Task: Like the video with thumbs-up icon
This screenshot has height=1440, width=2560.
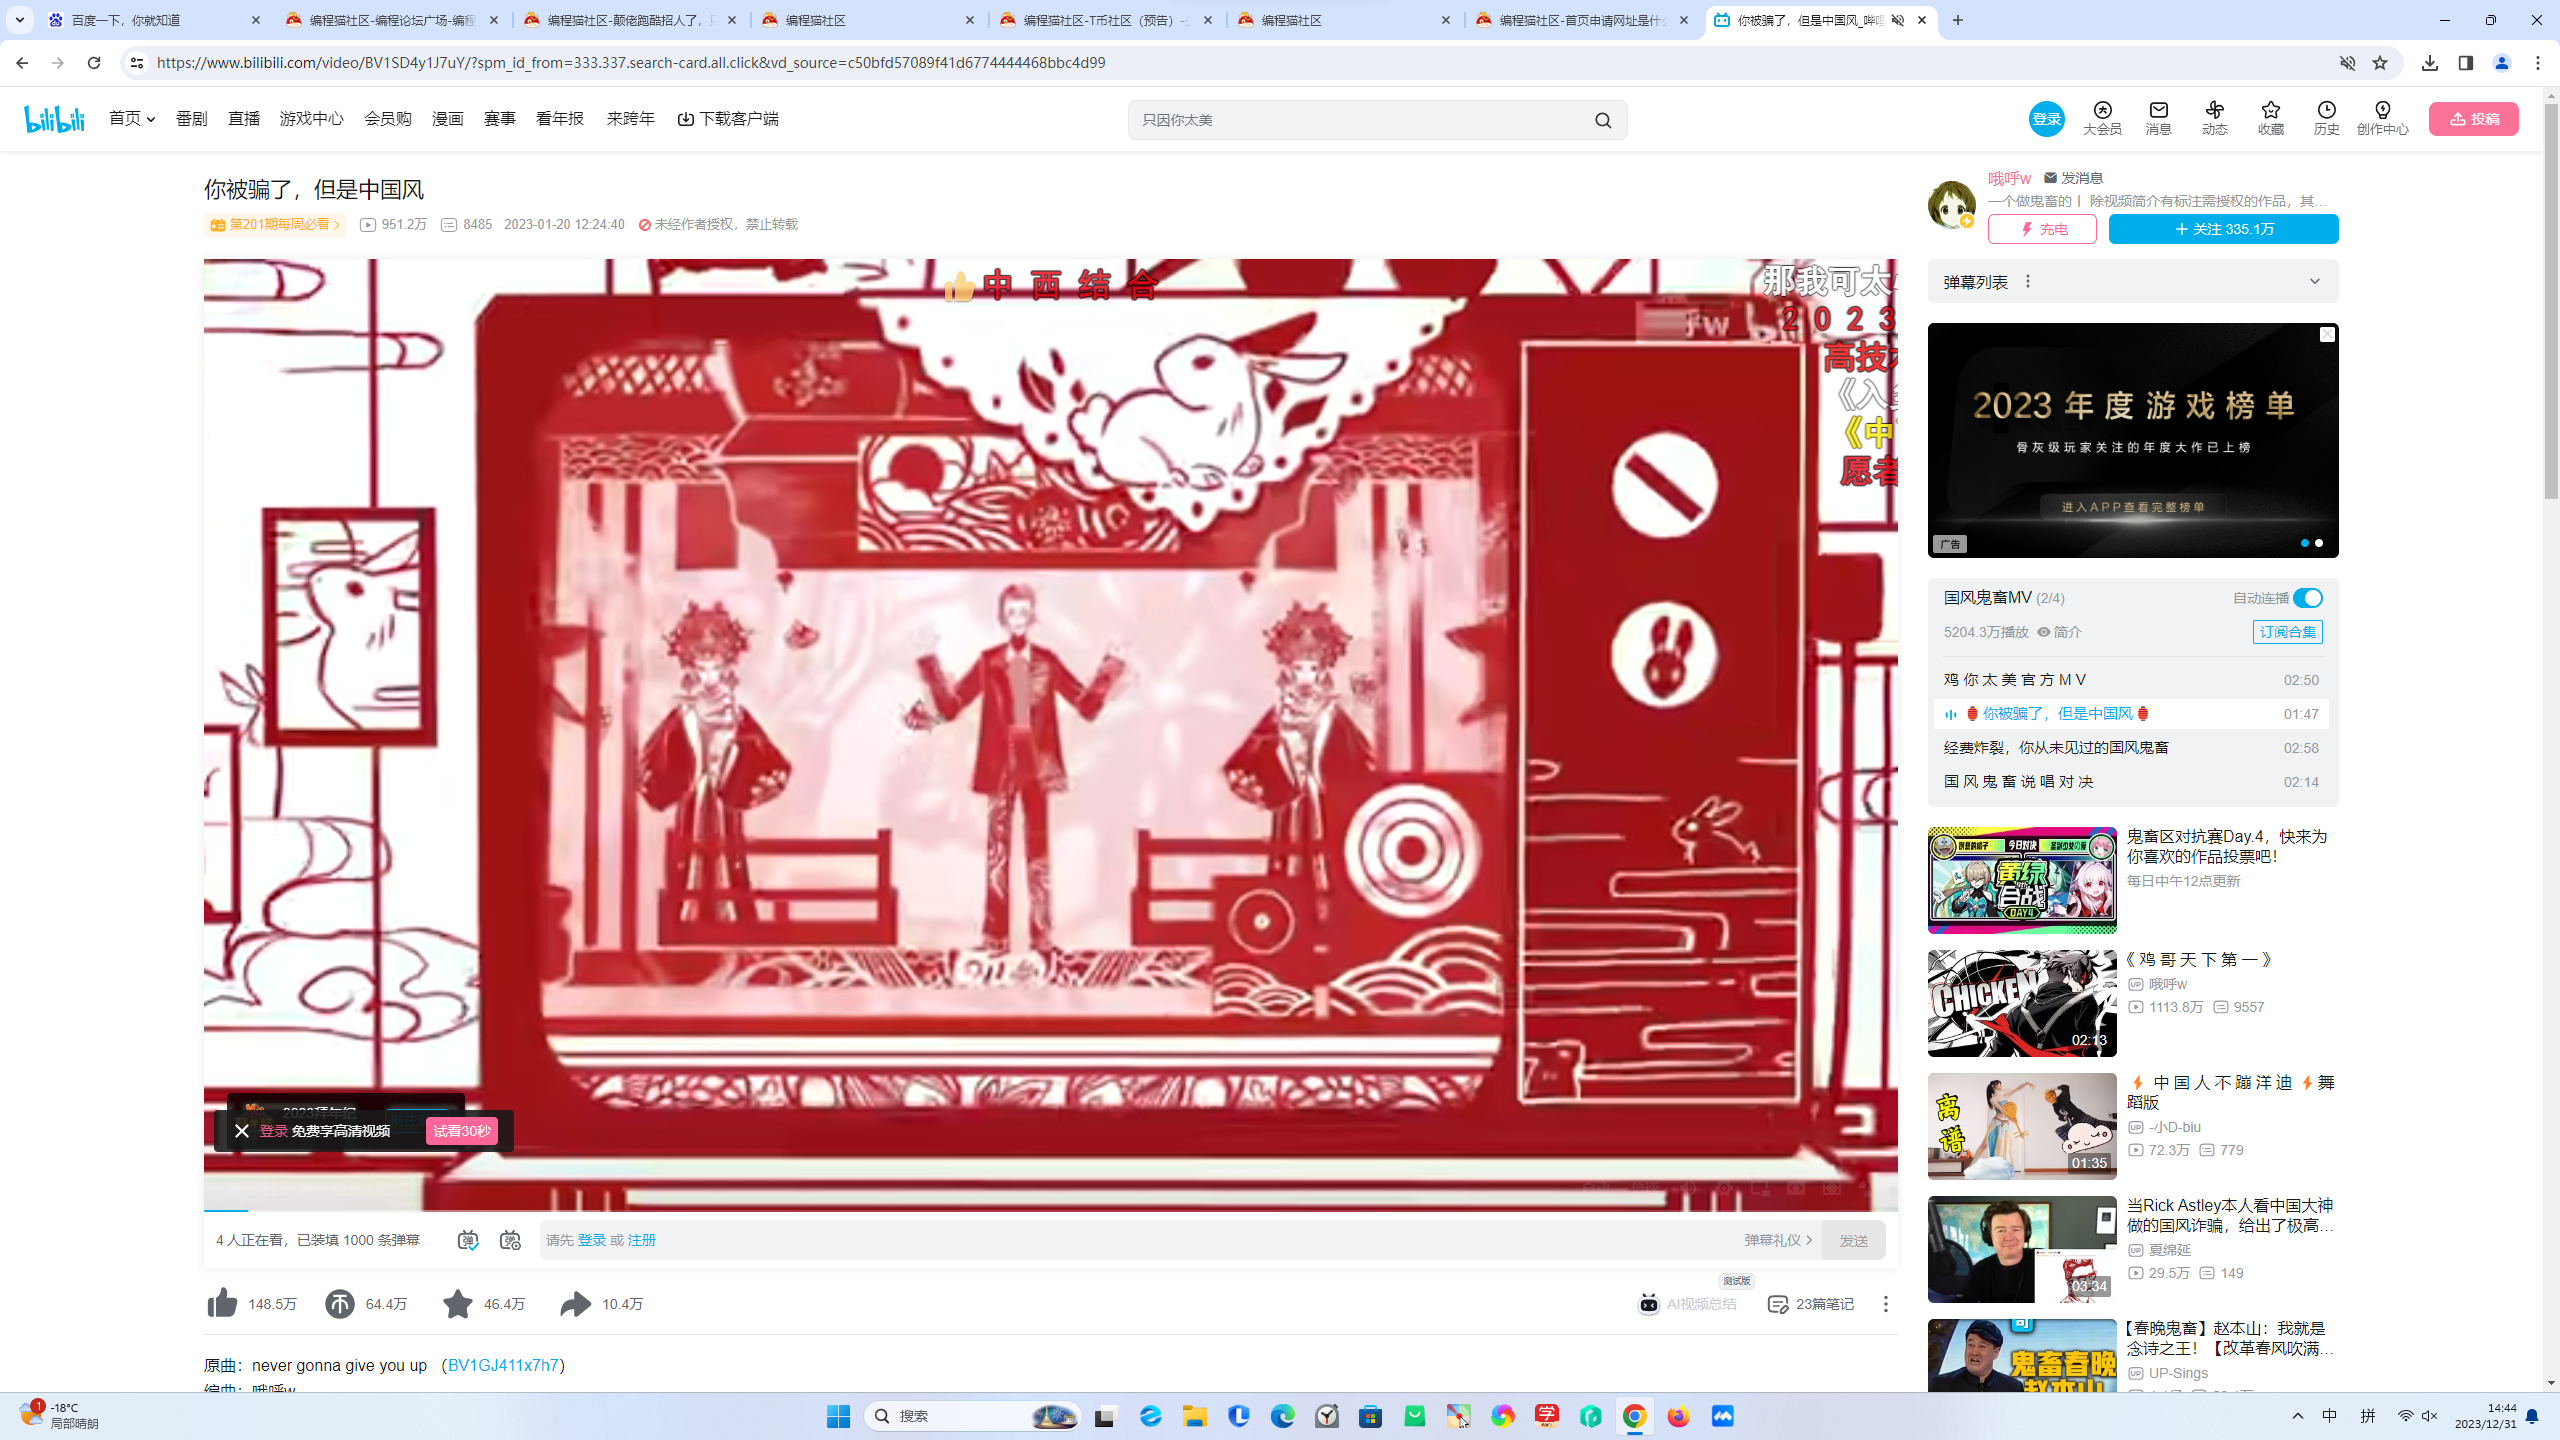Action: 222,1303
